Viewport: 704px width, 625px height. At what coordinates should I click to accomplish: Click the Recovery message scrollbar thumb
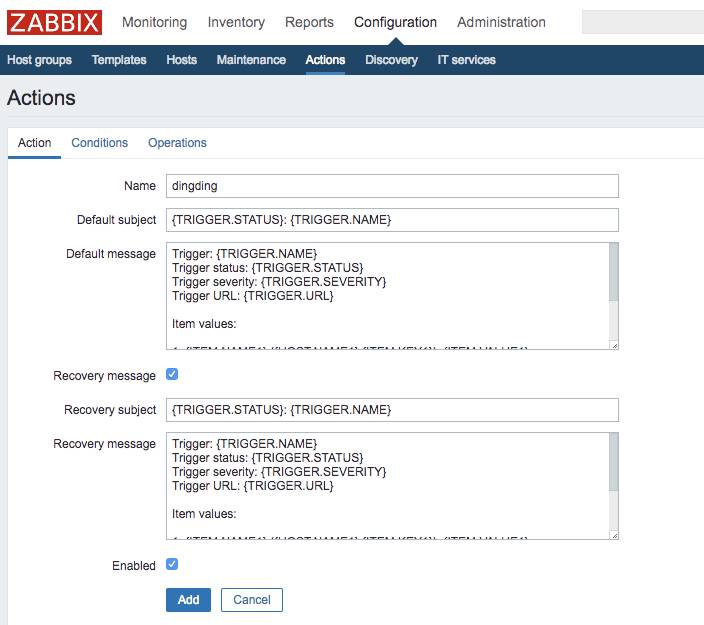[614, 462]
